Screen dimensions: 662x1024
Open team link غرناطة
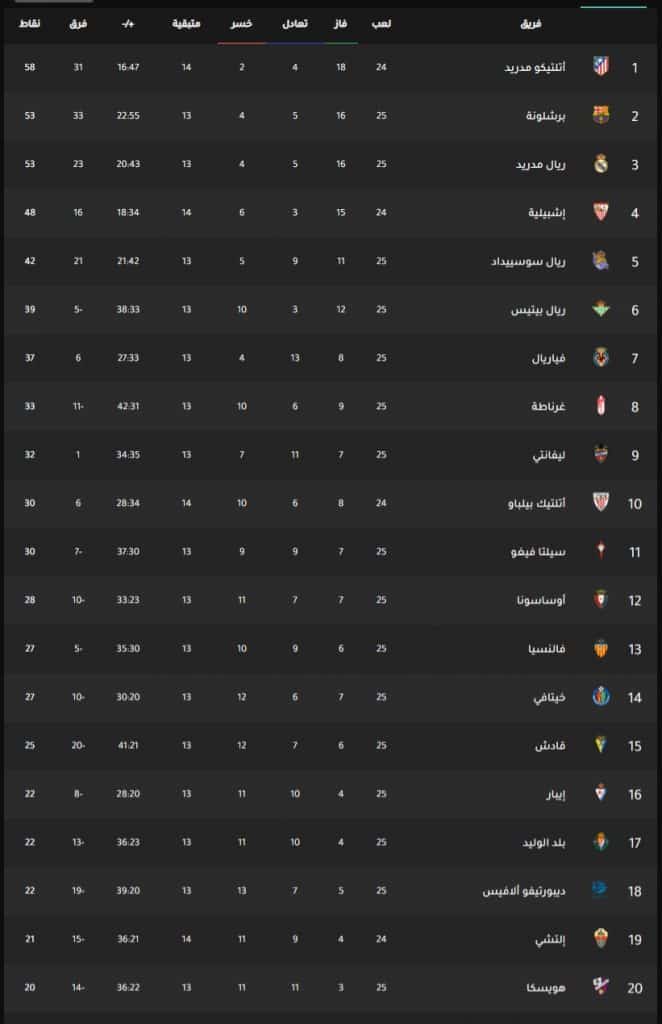tap(548, 406)
